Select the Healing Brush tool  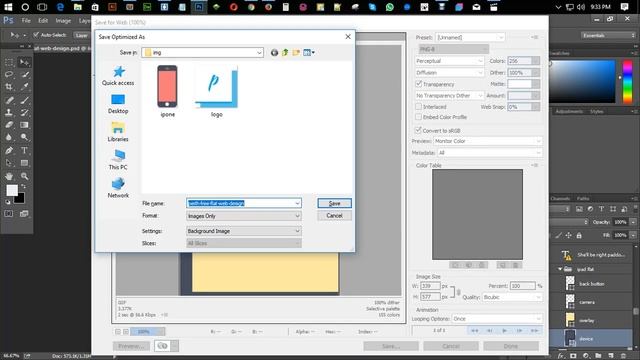tap(9, 100)
